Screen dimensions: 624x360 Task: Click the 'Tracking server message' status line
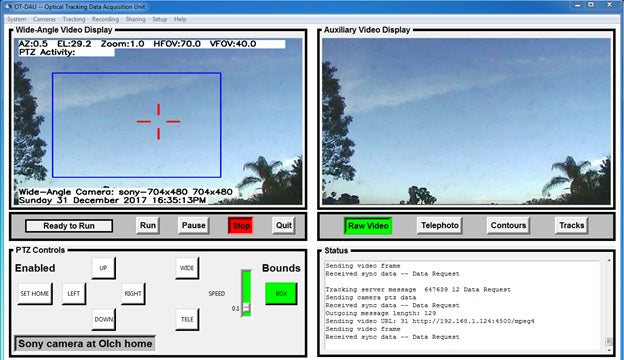coord(418,290)
